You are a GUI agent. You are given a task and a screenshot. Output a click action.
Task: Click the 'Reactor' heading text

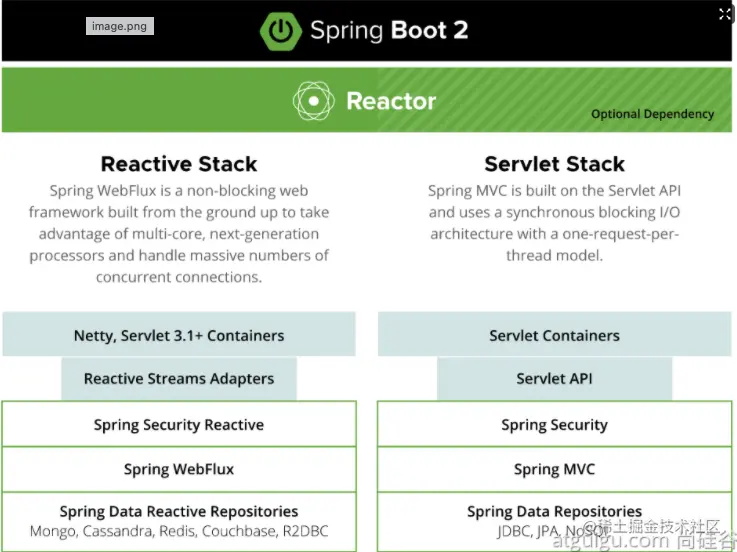(391, 101)
